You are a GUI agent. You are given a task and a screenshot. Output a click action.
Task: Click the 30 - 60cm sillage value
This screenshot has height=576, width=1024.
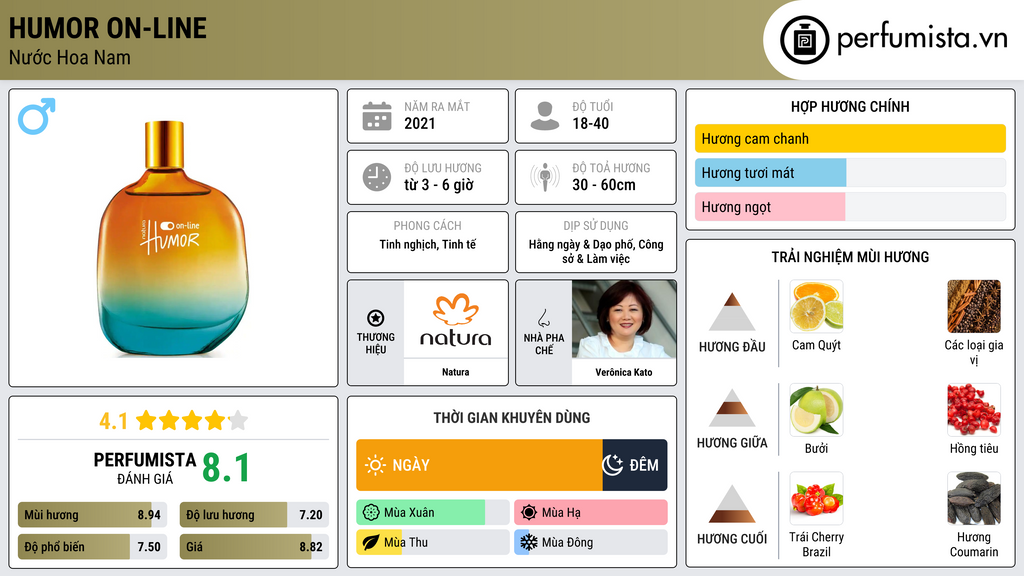pos(604,185)
